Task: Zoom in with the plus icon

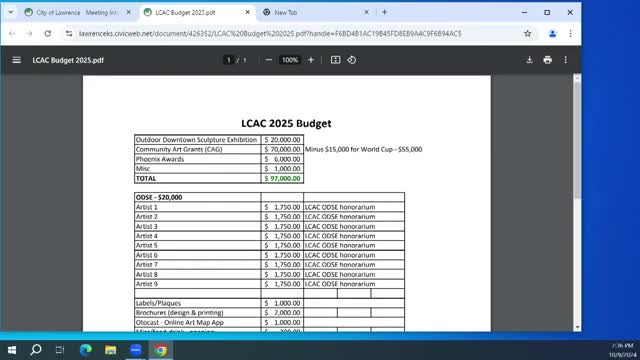Action: point(311,60)
